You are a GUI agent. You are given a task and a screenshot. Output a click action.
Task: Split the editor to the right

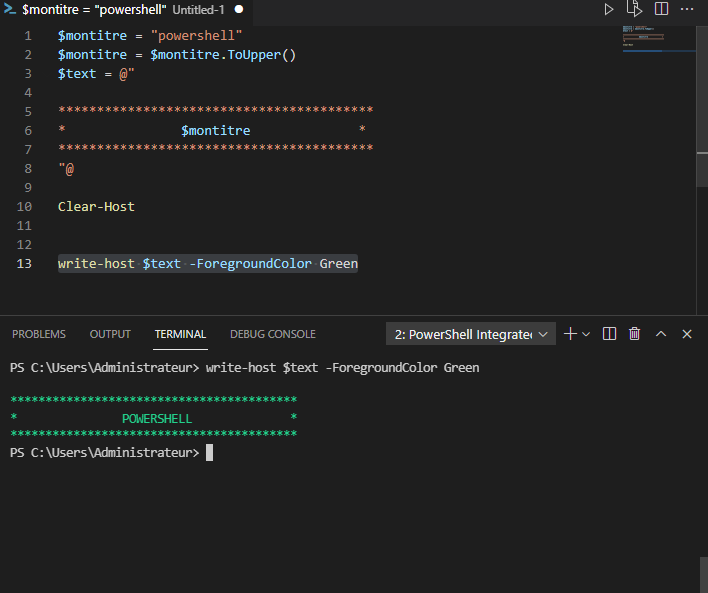661,9
